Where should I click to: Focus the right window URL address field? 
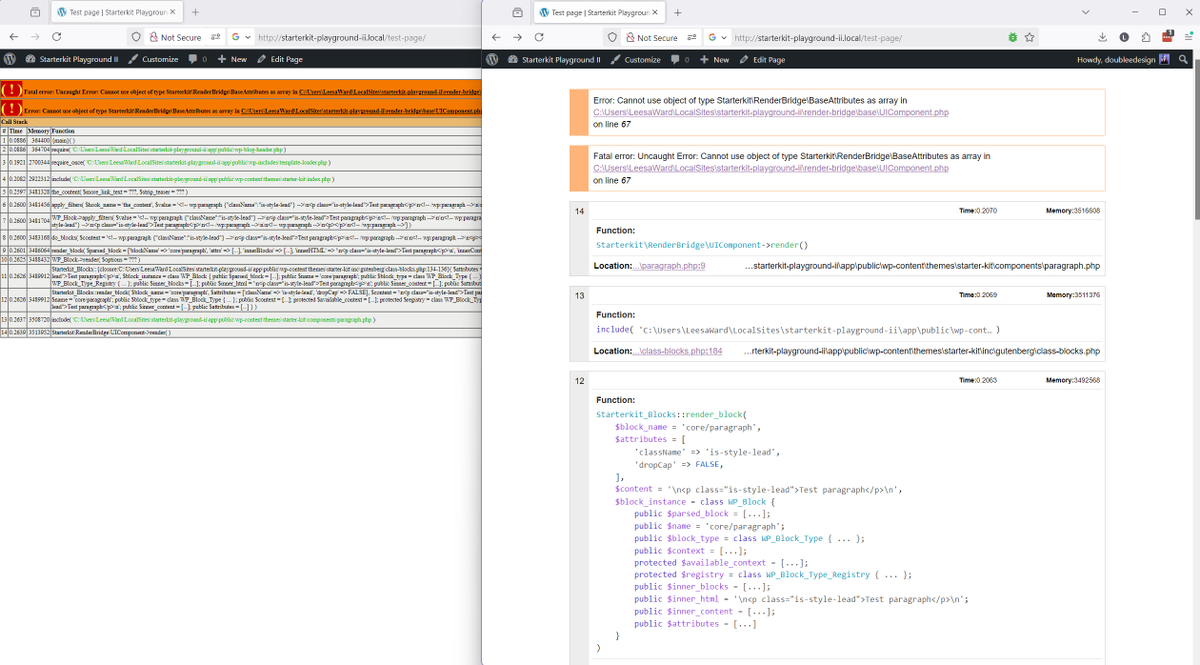(x=866, y=37)
